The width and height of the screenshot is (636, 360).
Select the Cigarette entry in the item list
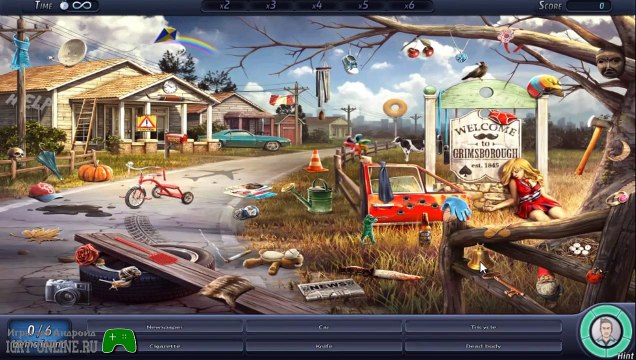165,346
